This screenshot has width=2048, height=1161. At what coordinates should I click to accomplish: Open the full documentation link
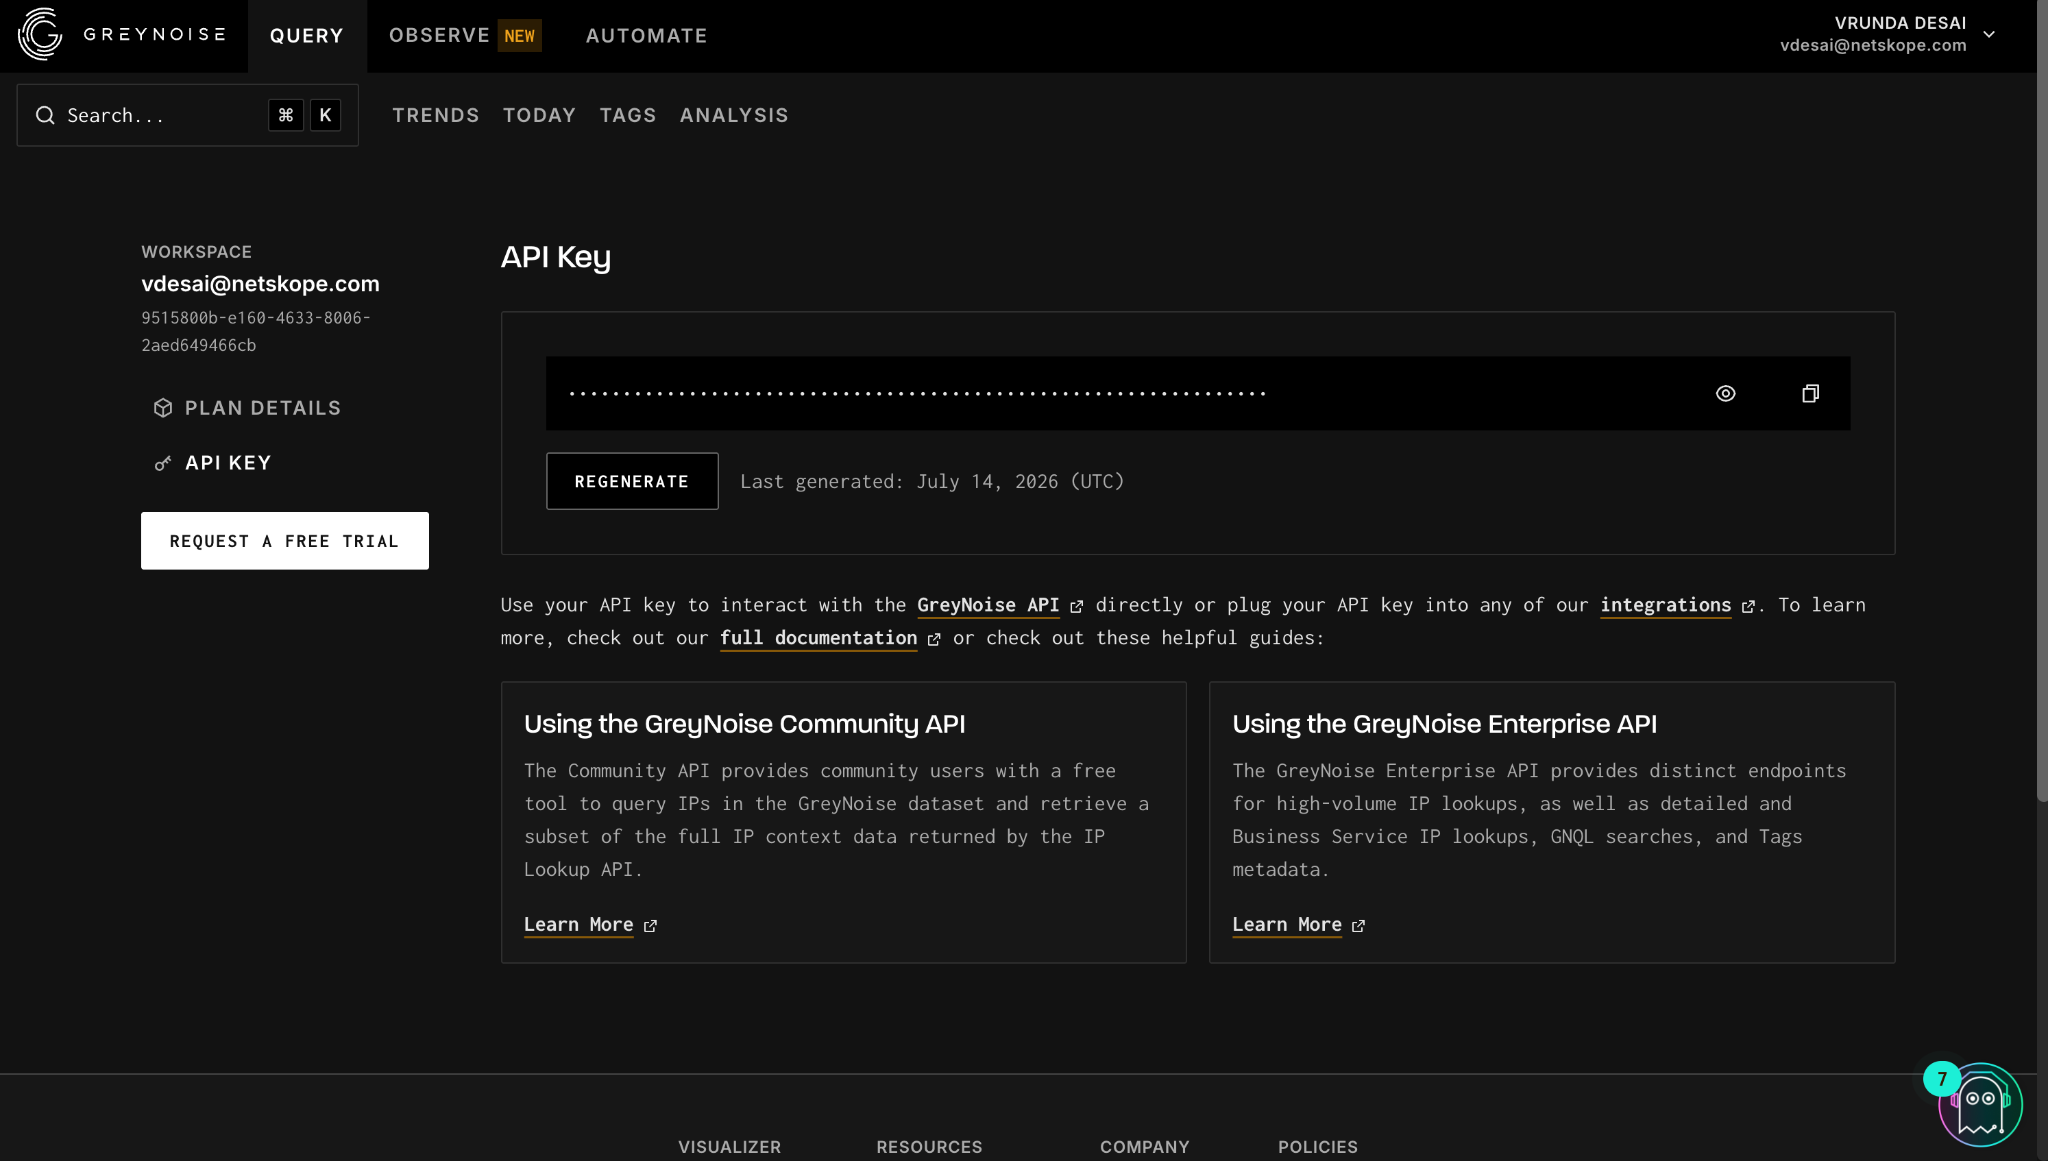tap(819, 638)
